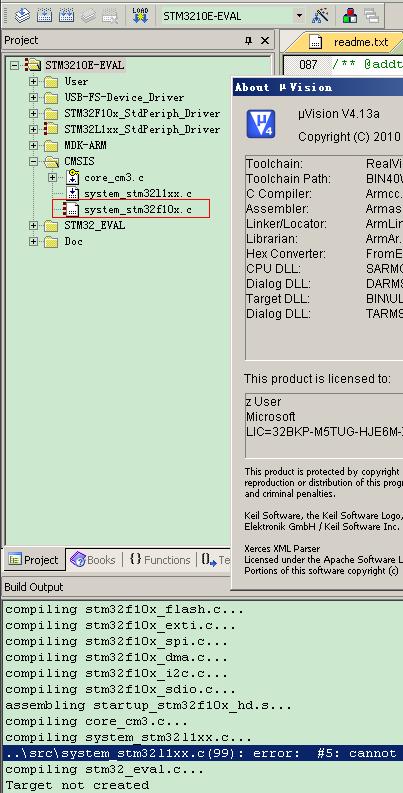Select system_stm32l1xx.c file
Screen dimensions: 403x793
[x=138, y=194]
